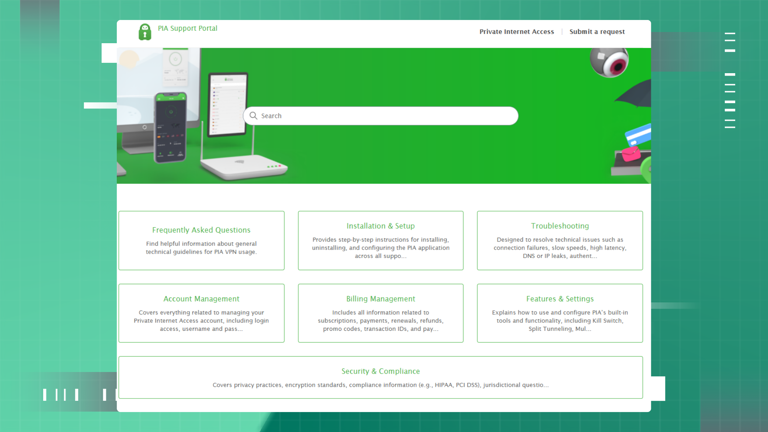768x432 pixels.
Task: Click the smartphone VPN app illustration
Action: click(170, 127)
